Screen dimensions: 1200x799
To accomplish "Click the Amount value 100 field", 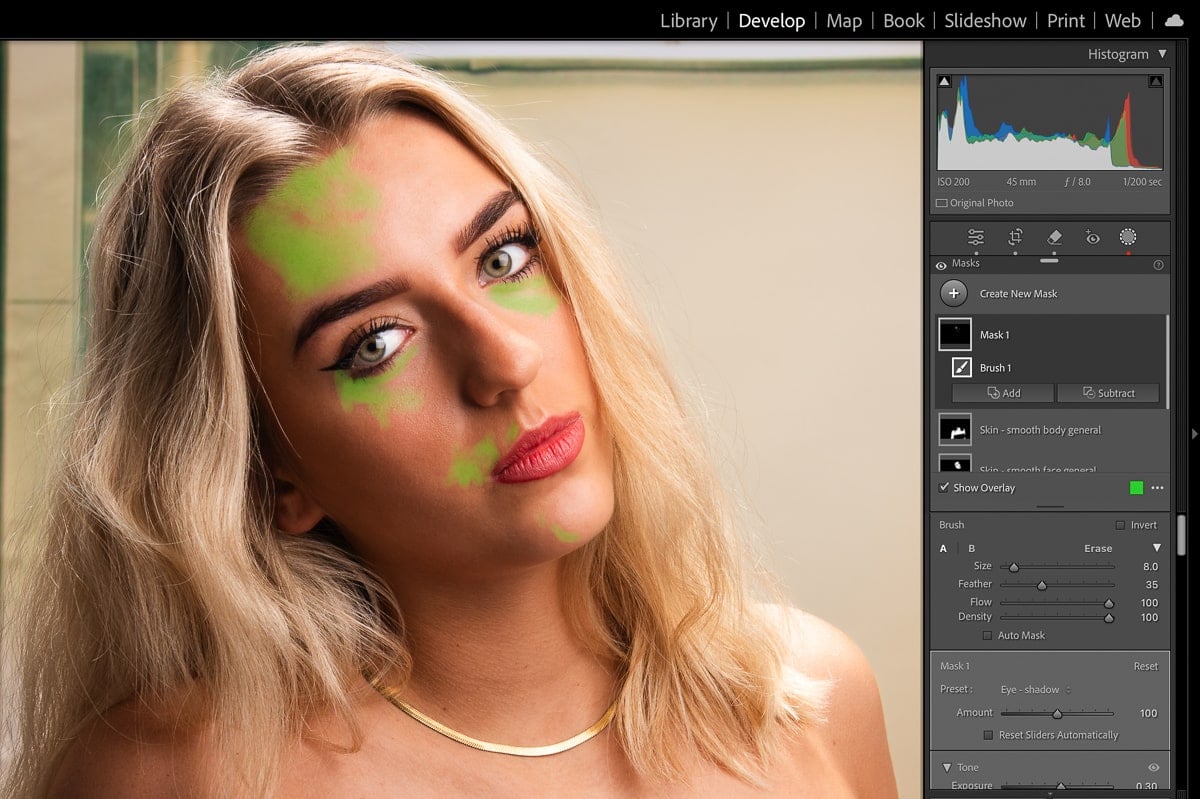I will pyautogui.click(x=1148, y=714).
